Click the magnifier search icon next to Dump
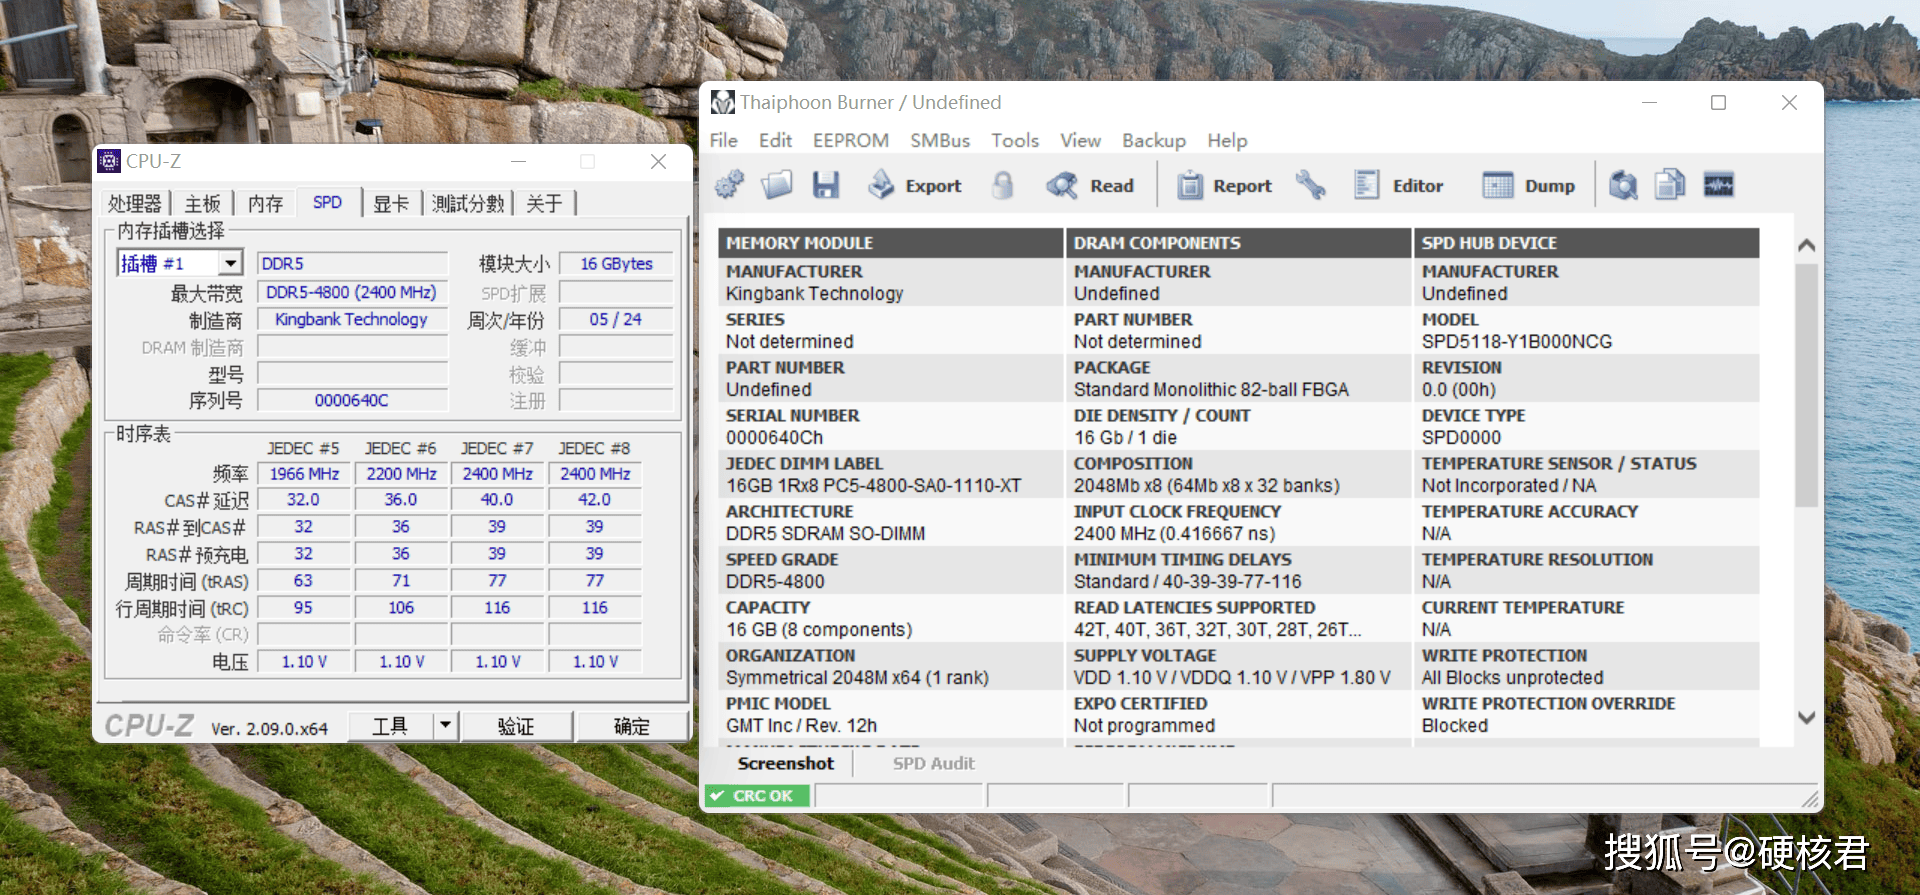 pyautogui.click(x=1623, y=185)
